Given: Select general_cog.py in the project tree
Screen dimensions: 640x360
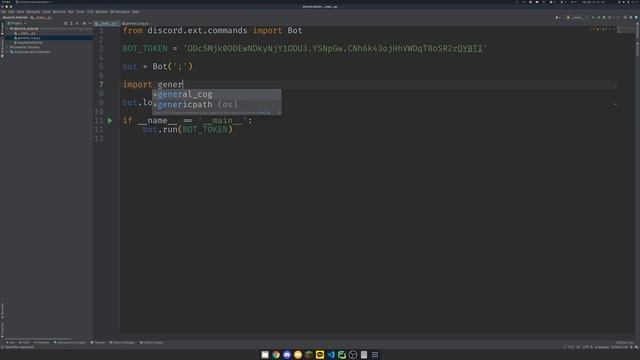Looking at the screenshot, I should 29,38.
